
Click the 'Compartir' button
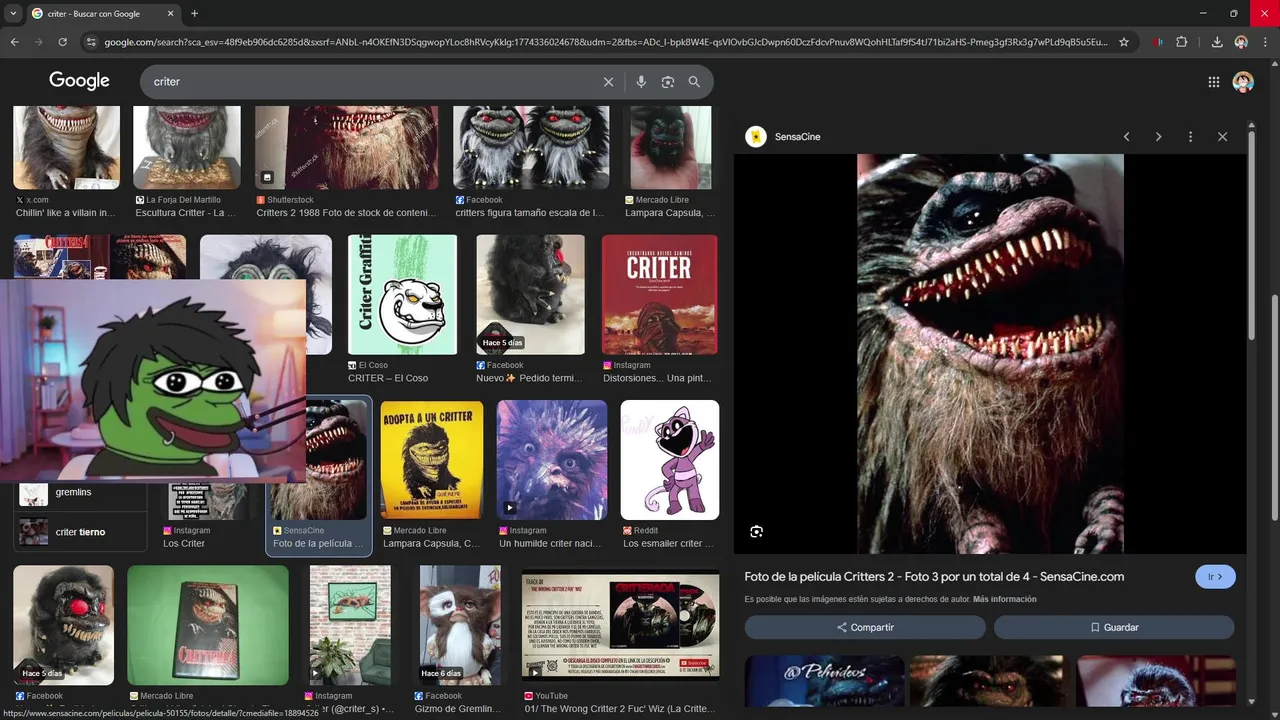point(865,627)
